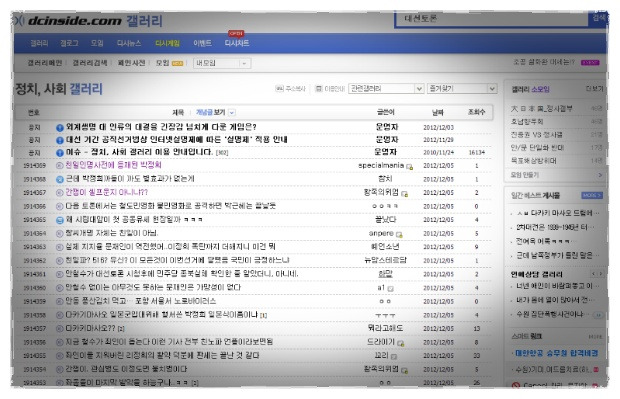Image resolution: width=620 pixels, height=399 pixels.
Task: Click the notice icon of 2012/11/29 notice
Action: tap(60, 140)
